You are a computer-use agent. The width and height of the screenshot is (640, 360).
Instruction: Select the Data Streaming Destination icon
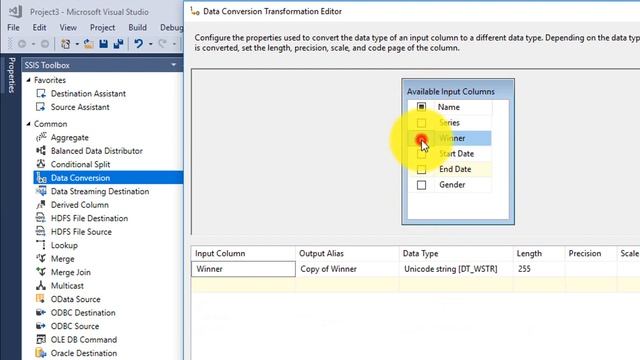click(41, 191)
